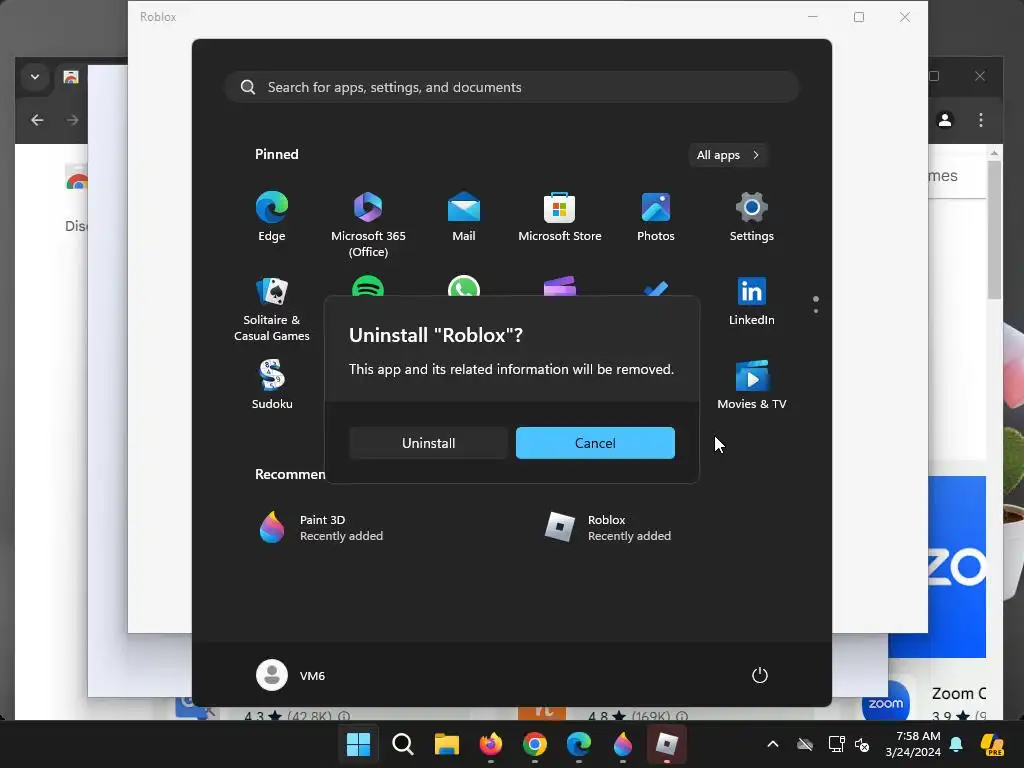This screenshot has width=1024, height=768.
Task: Open Chrome three-dot menu
Action: pos(981,120)
